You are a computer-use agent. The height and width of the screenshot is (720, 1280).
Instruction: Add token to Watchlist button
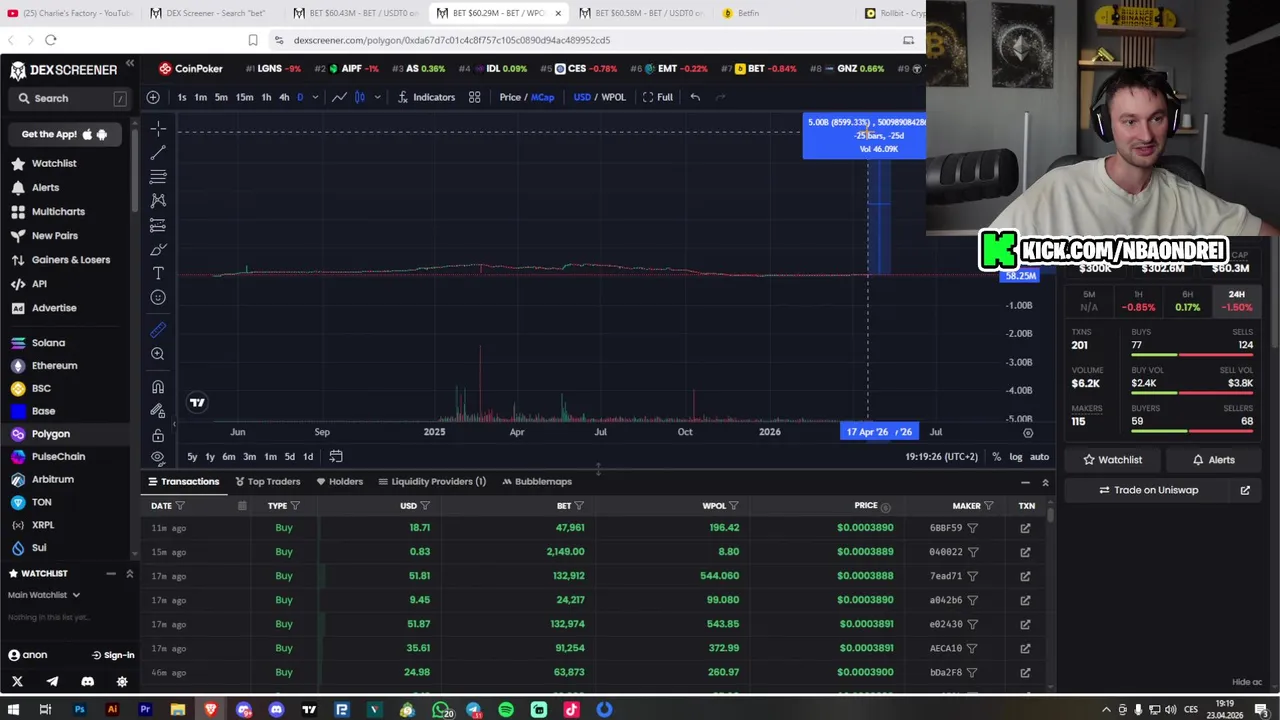[x=1112, y=460]
